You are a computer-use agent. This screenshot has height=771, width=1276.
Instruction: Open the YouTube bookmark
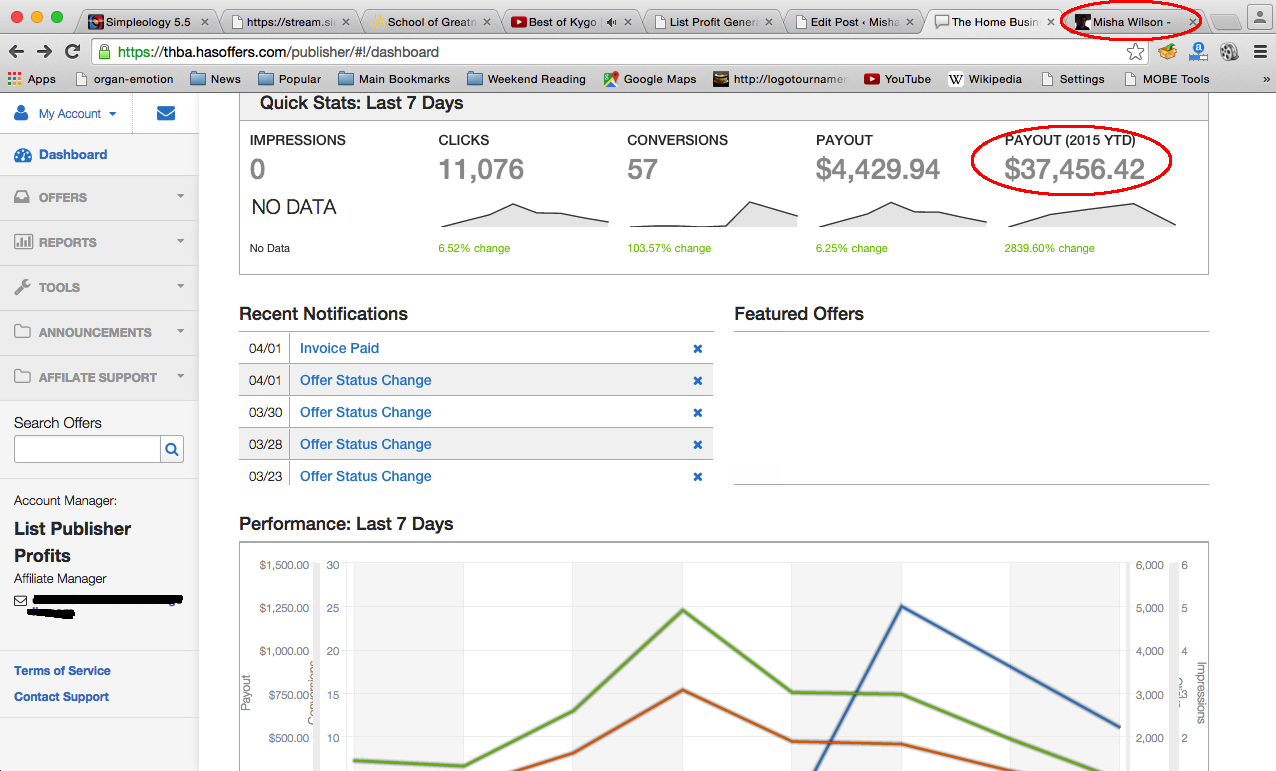(897, 79)
